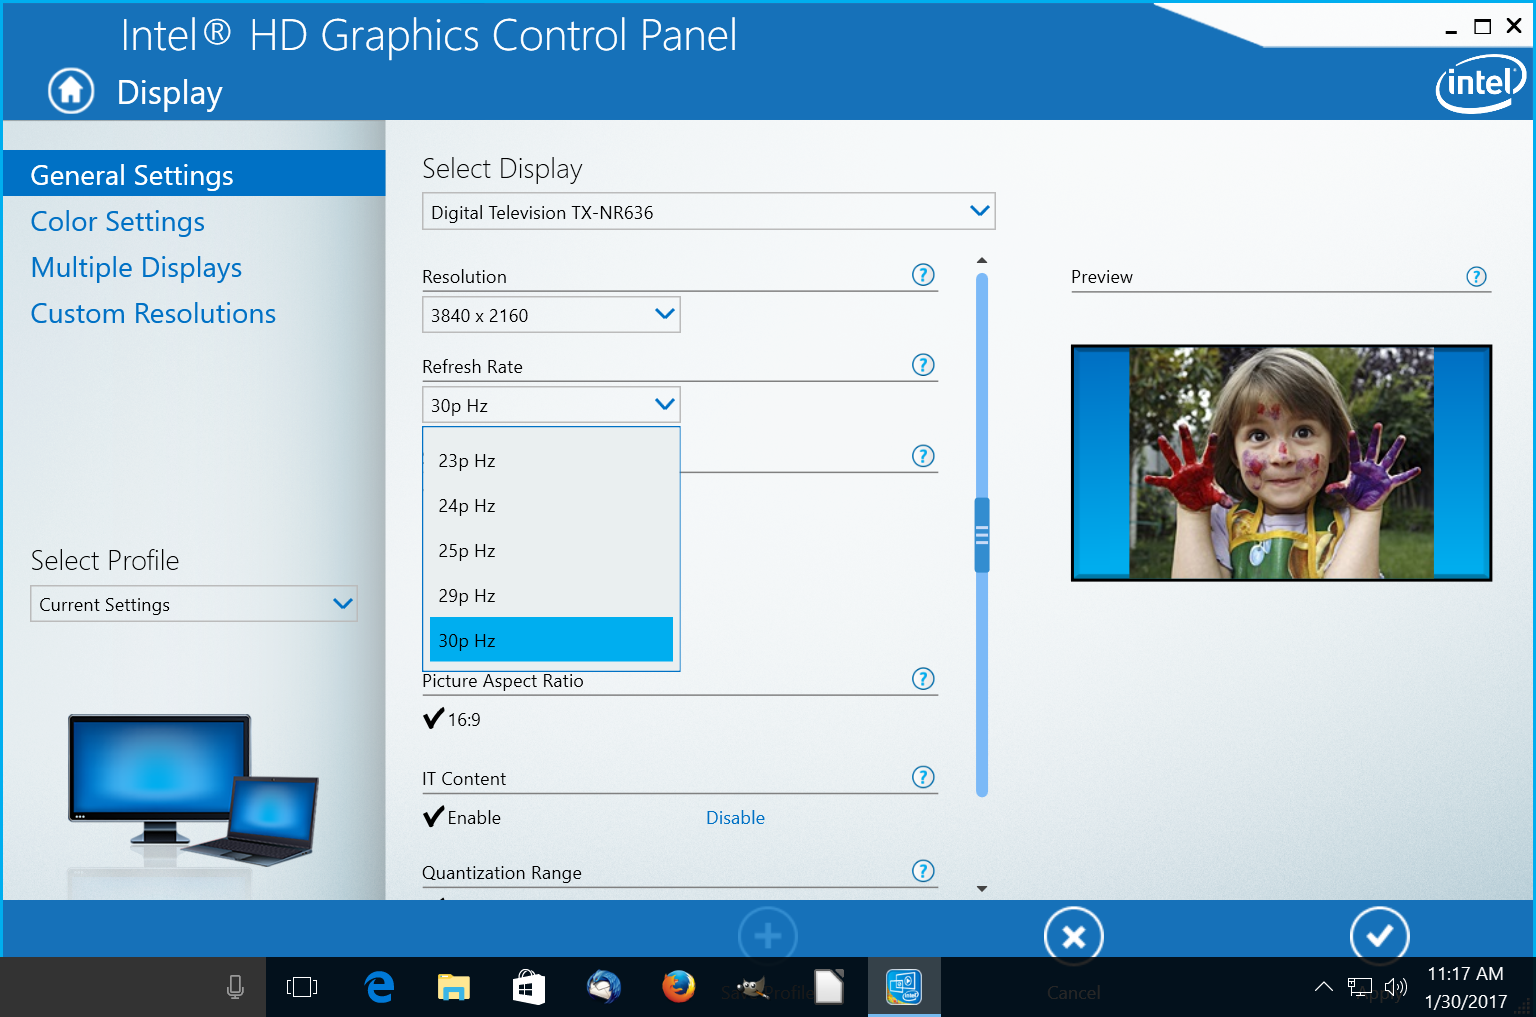Image resolution: width=1536 pixels, height=1017 pixels.
Task: Open the volume control in tray
Action: 1396,987
